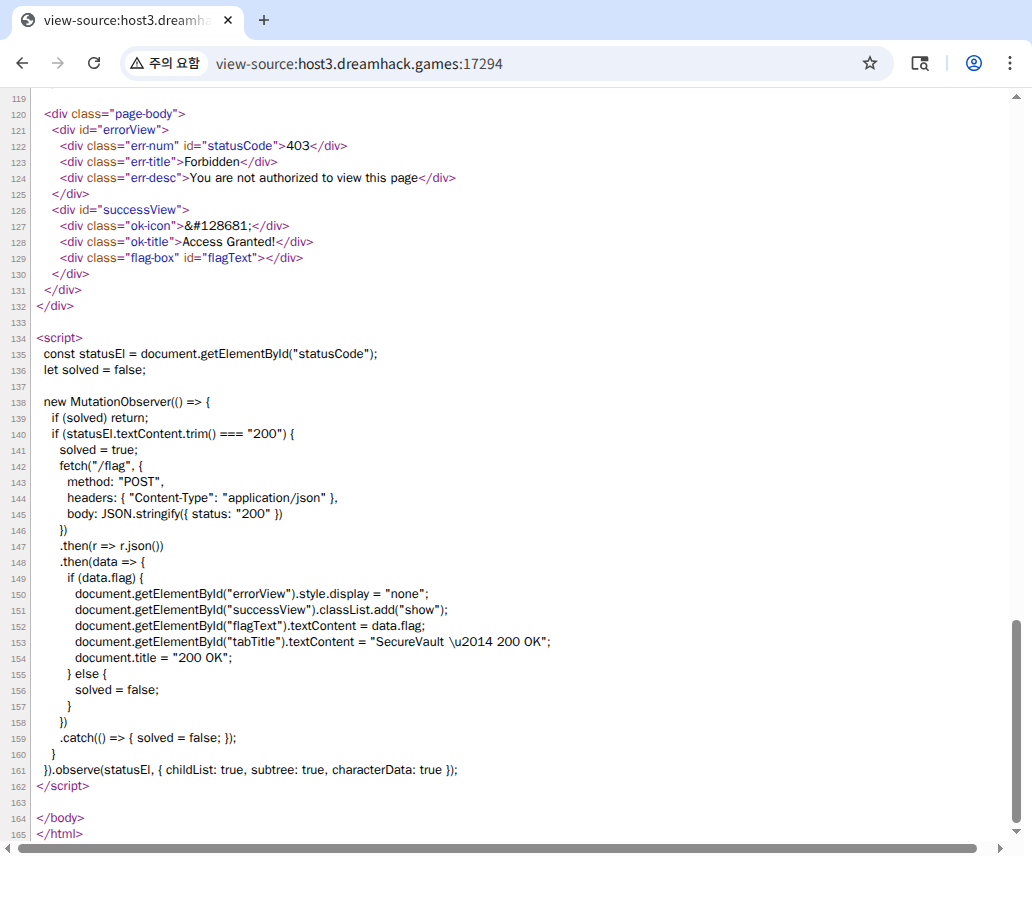Click the horizontal scrollbar thumb
The height and width of the screenshot is (899, 1032).
coord(497,848)
